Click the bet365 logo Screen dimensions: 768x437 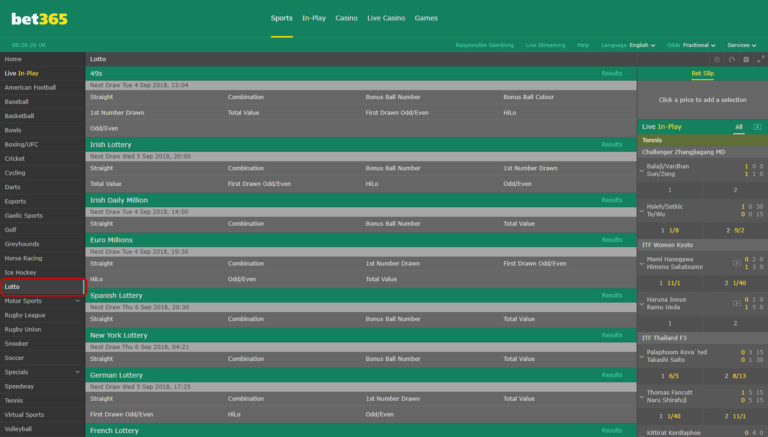(x=42, y=18)
